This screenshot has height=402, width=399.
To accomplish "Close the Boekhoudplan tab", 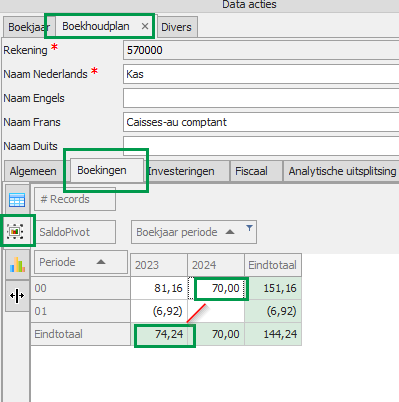I will 145,26.
